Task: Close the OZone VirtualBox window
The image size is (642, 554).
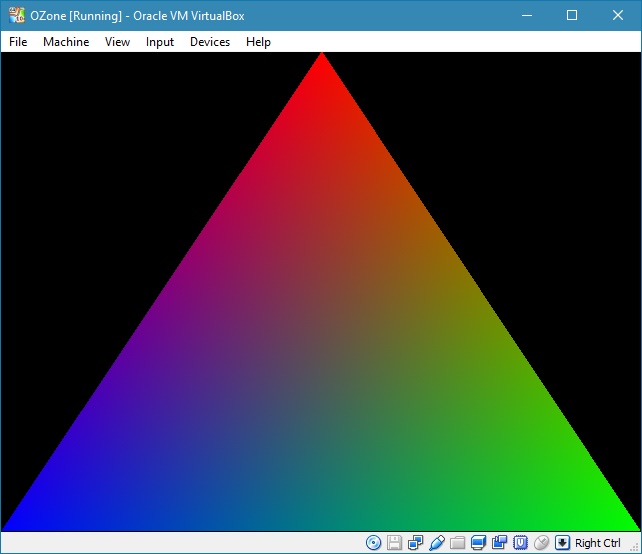Action: 618,16
